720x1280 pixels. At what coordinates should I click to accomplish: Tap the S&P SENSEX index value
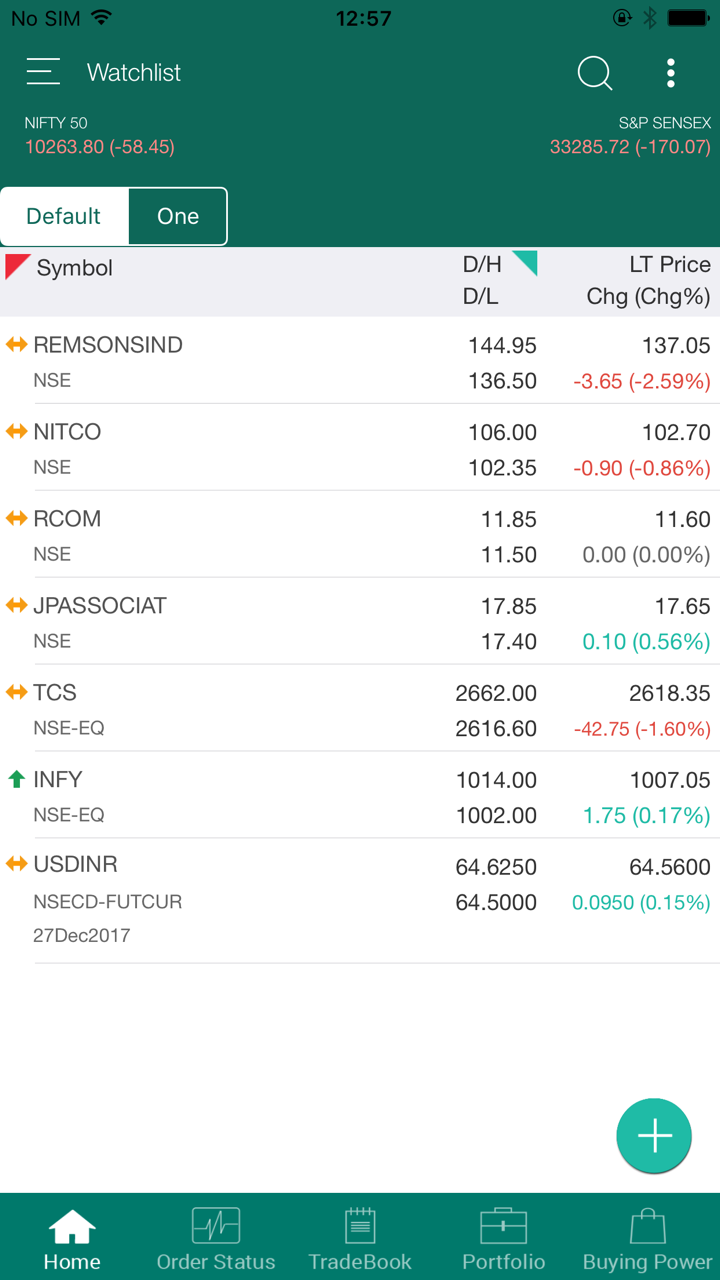[x=630, y=147]
